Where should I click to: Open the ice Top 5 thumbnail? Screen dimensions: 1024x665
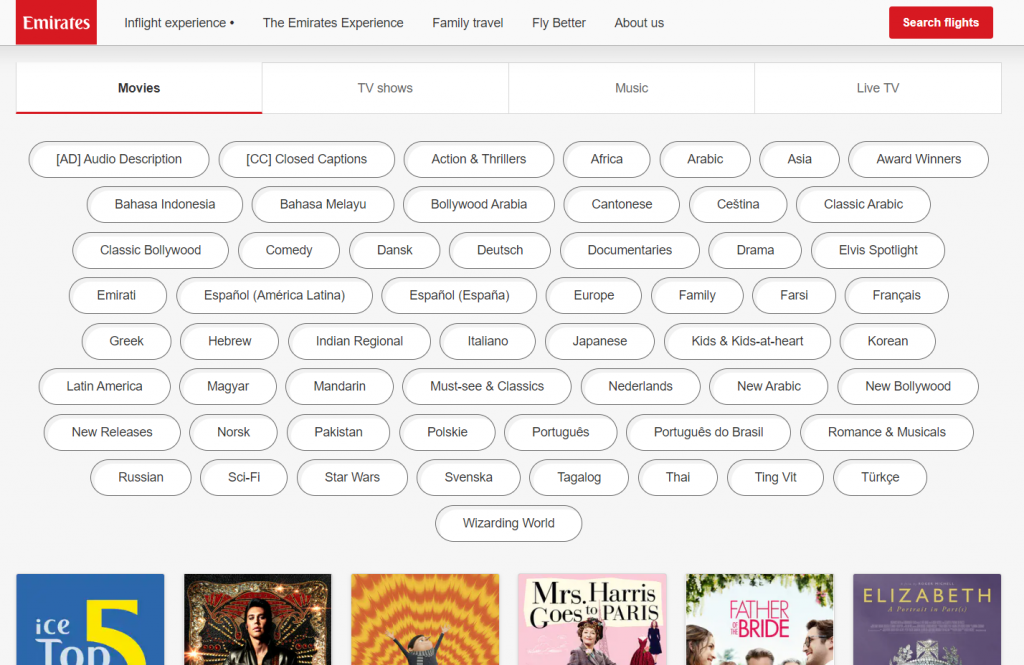click(x=90, y=619)
